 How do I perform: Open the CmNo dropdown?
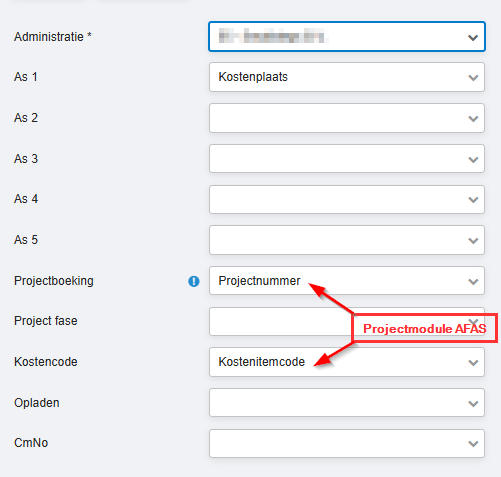click(347, 443)
